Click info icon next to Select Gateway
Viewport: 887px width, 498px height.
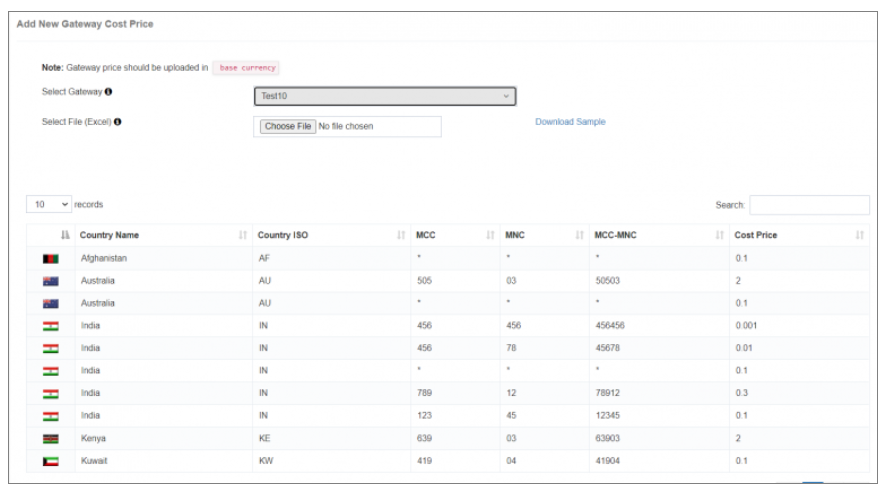pos(108,92)
